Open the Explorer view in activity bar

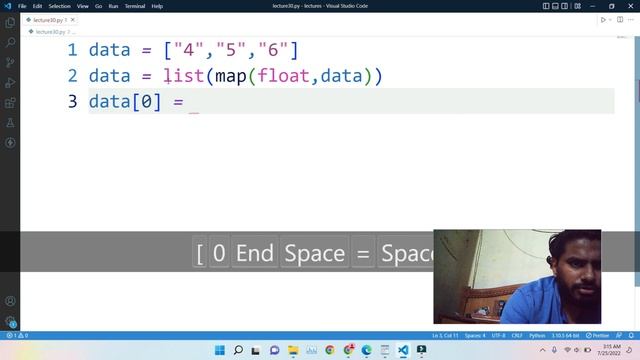coord(10,22)
